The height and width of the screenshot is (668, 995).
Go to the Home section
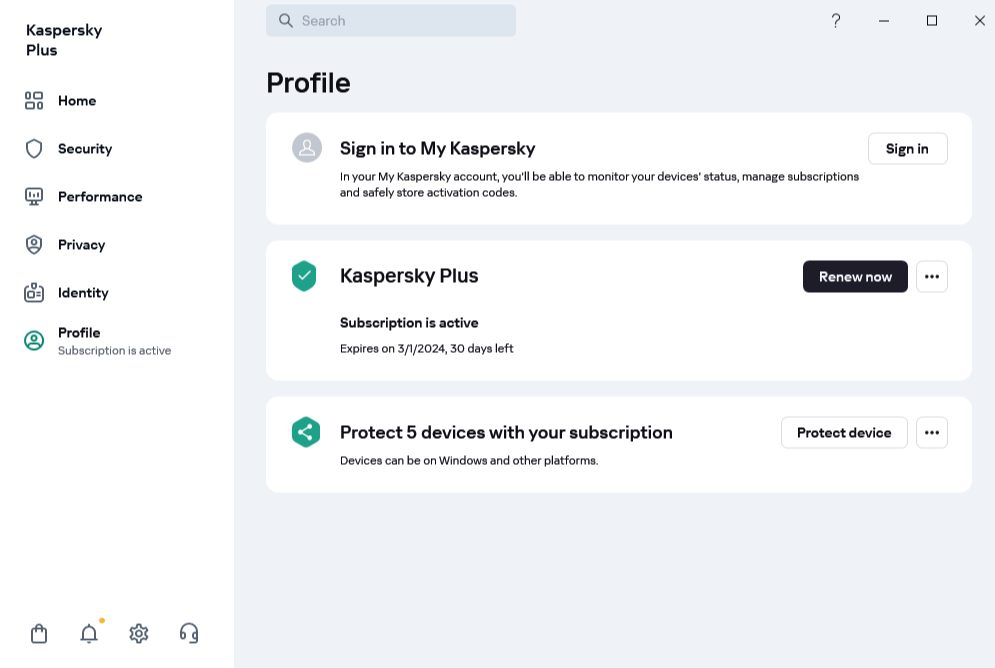(76, 101)
